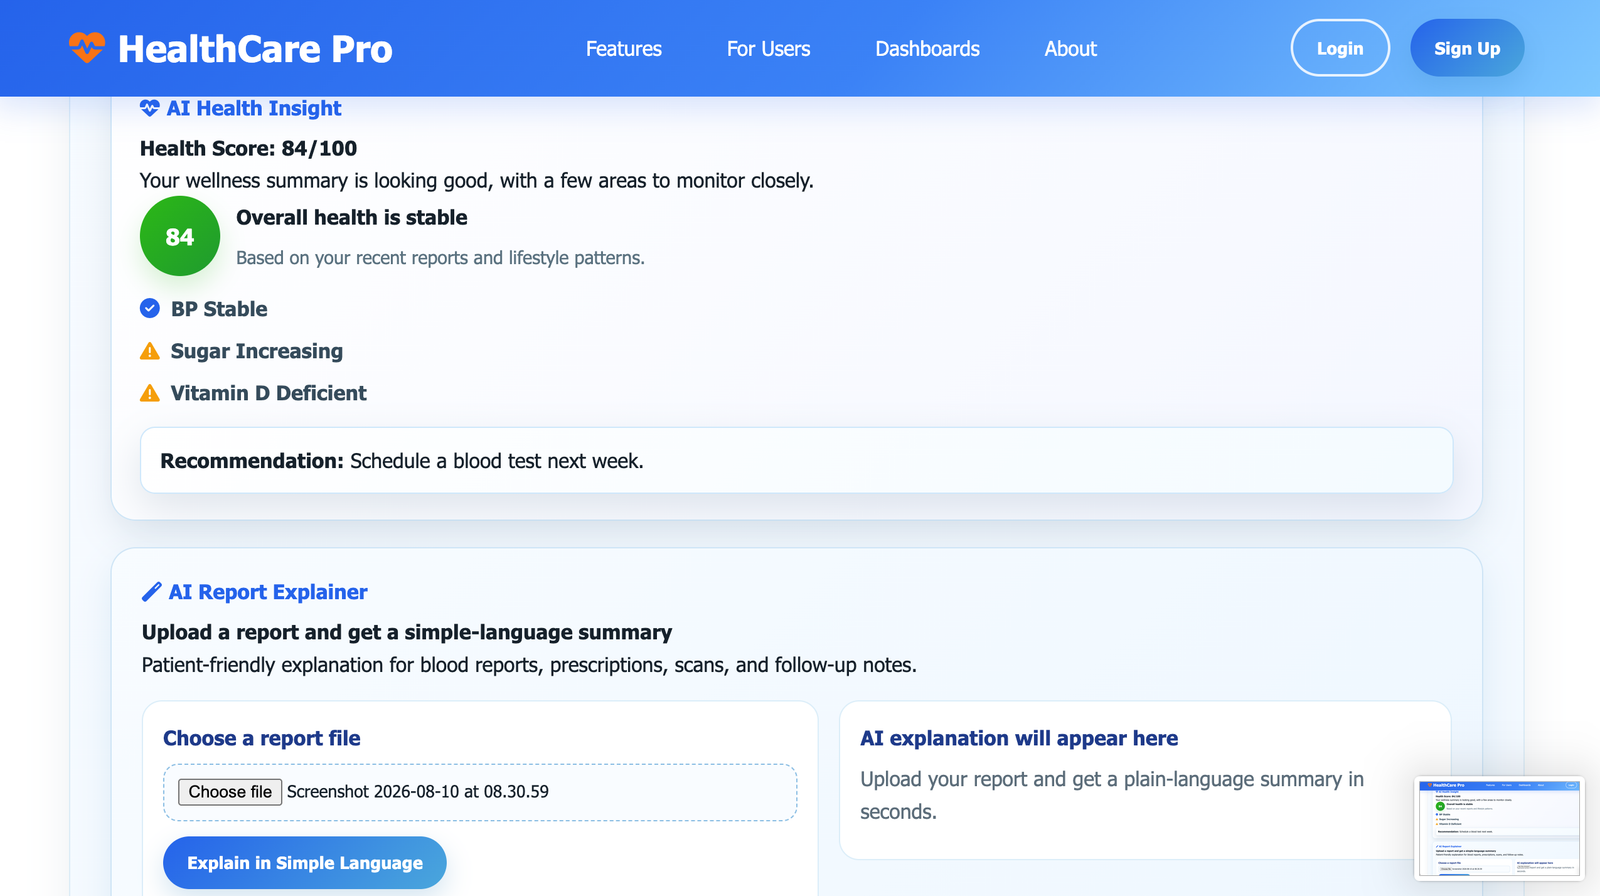
Task: Click the Sugar Increasing label
Action: (x=257, y=351)
